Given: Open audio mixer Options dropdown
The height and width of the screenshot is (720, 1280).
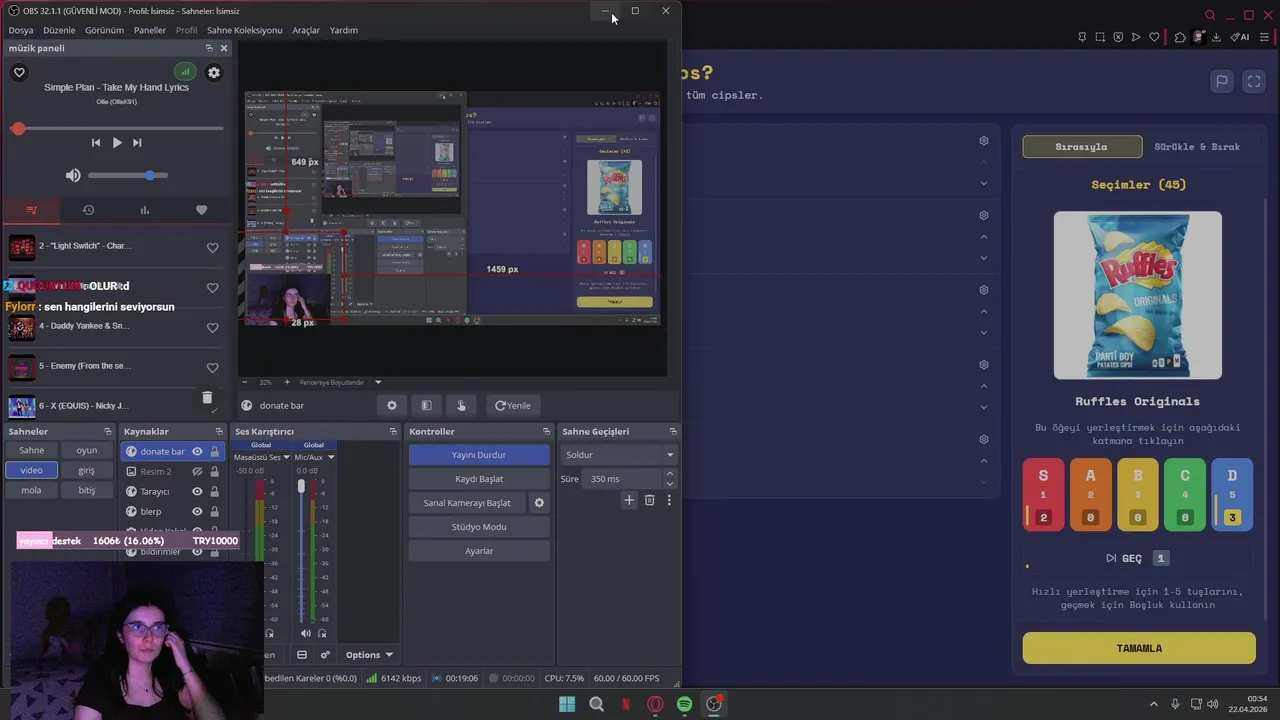Looking at the screenshot, I should coord(369,655).
